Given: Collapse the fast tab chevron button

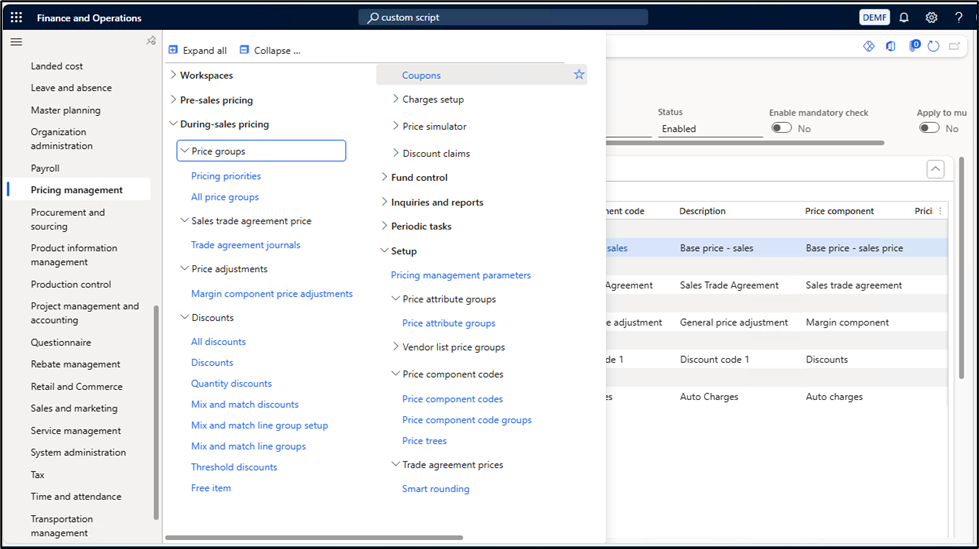Looking at the screenshot, I should pyautogui.click(x=935, y=169).
